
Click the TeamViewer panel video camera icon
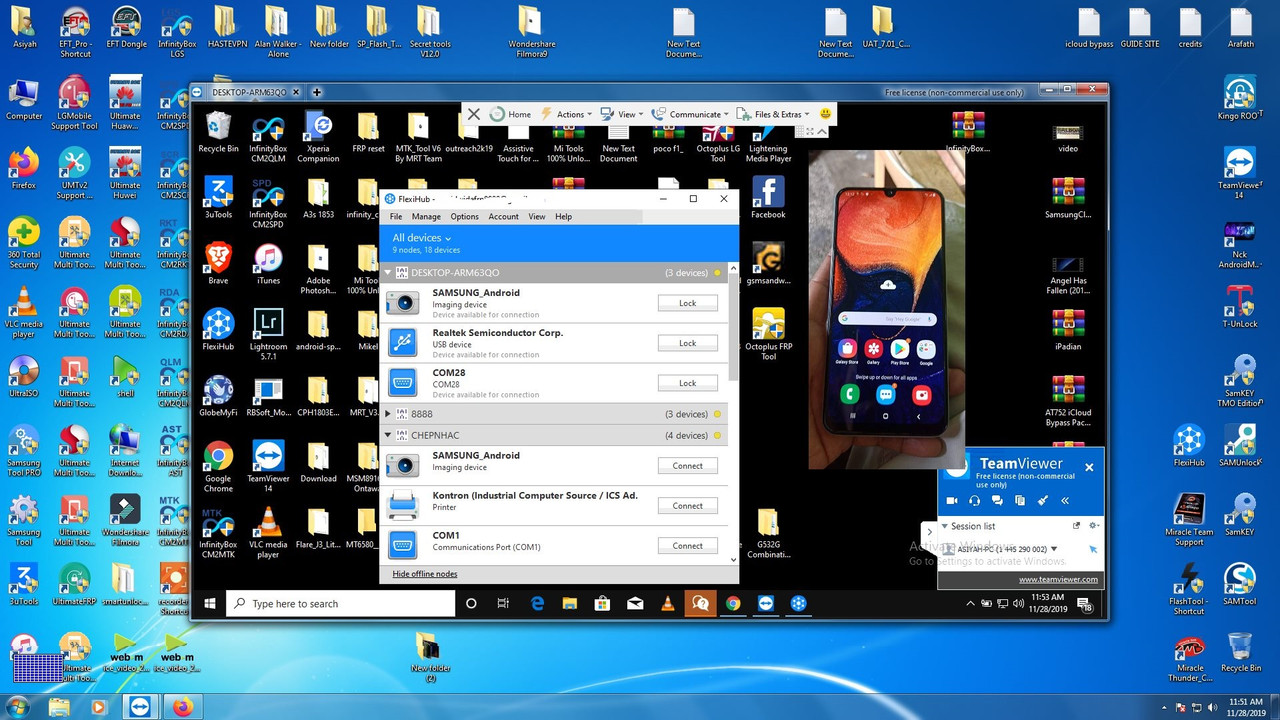click(x=952, y=500)
